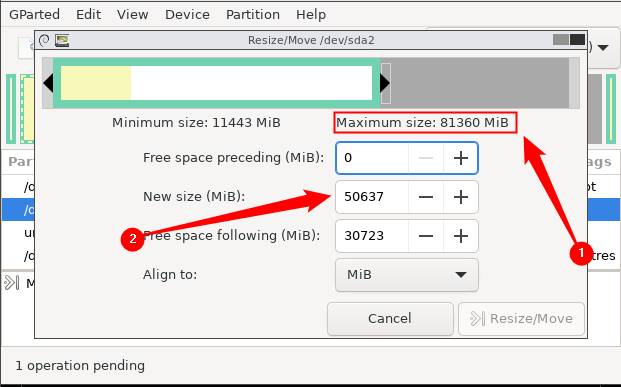Viewport: 621px width, 387px height.
Task: Click the white free area inside partition bar
Action: coord(251,83)
